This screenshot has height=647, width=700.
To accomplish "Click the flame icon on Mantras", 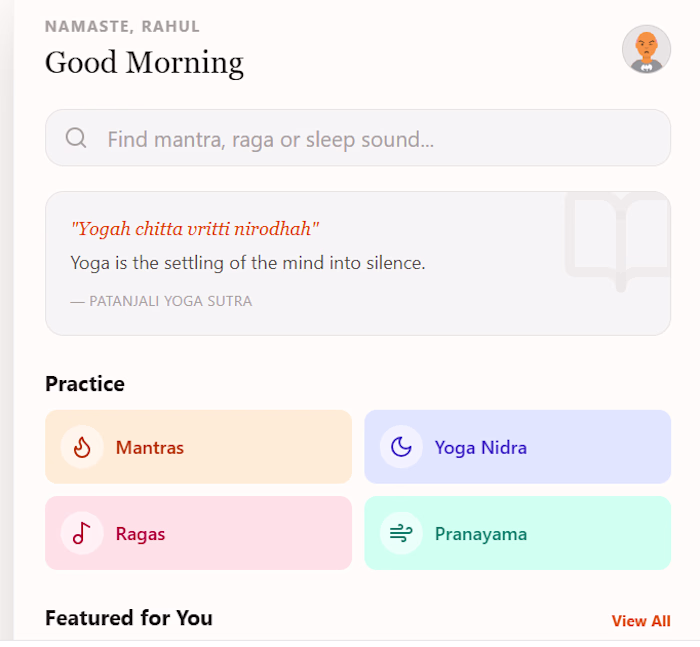I will [82, 447].
